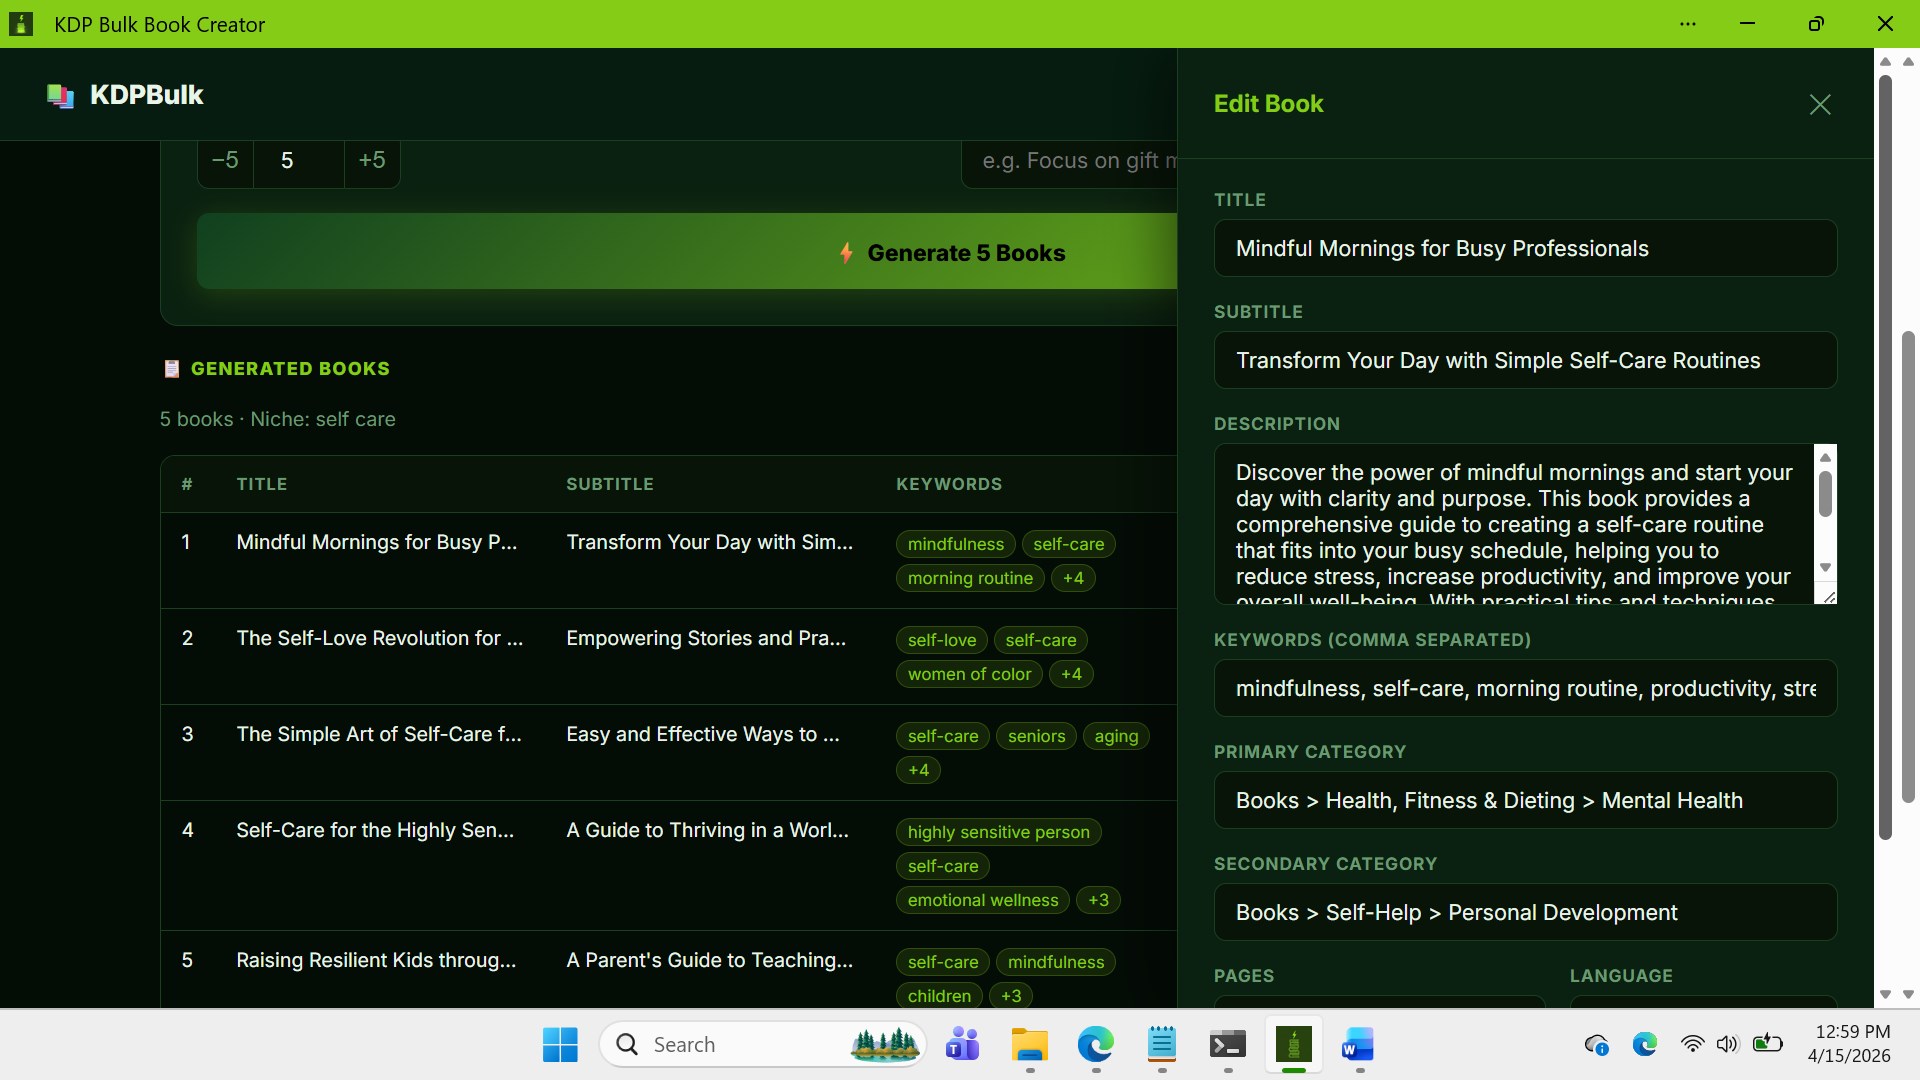Edit the Primary Category field
Viewport: 1920px width, 1080px height.
click(1525, 800)
